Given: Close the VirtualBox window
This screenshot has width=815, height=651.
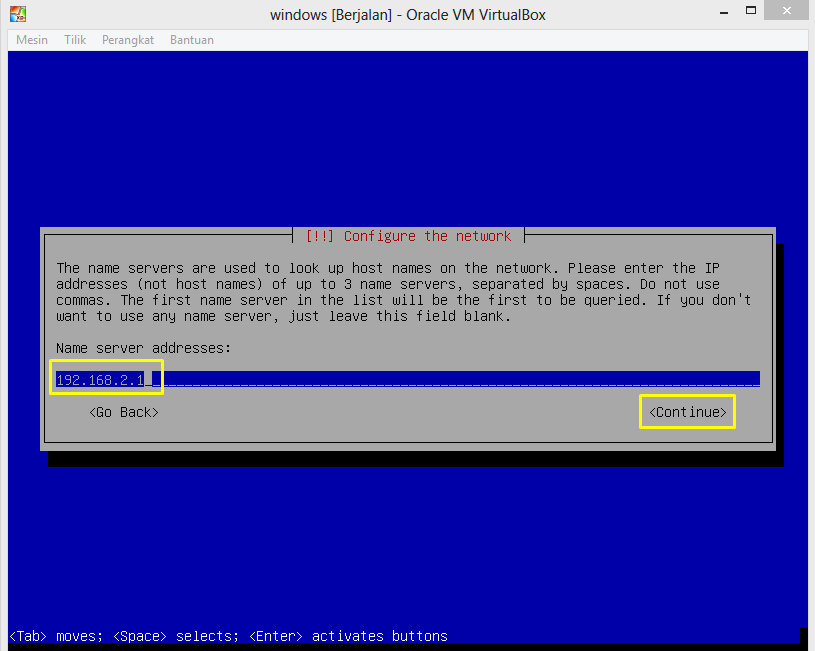Looking at the screenshot, I should (x=785, y=10).
